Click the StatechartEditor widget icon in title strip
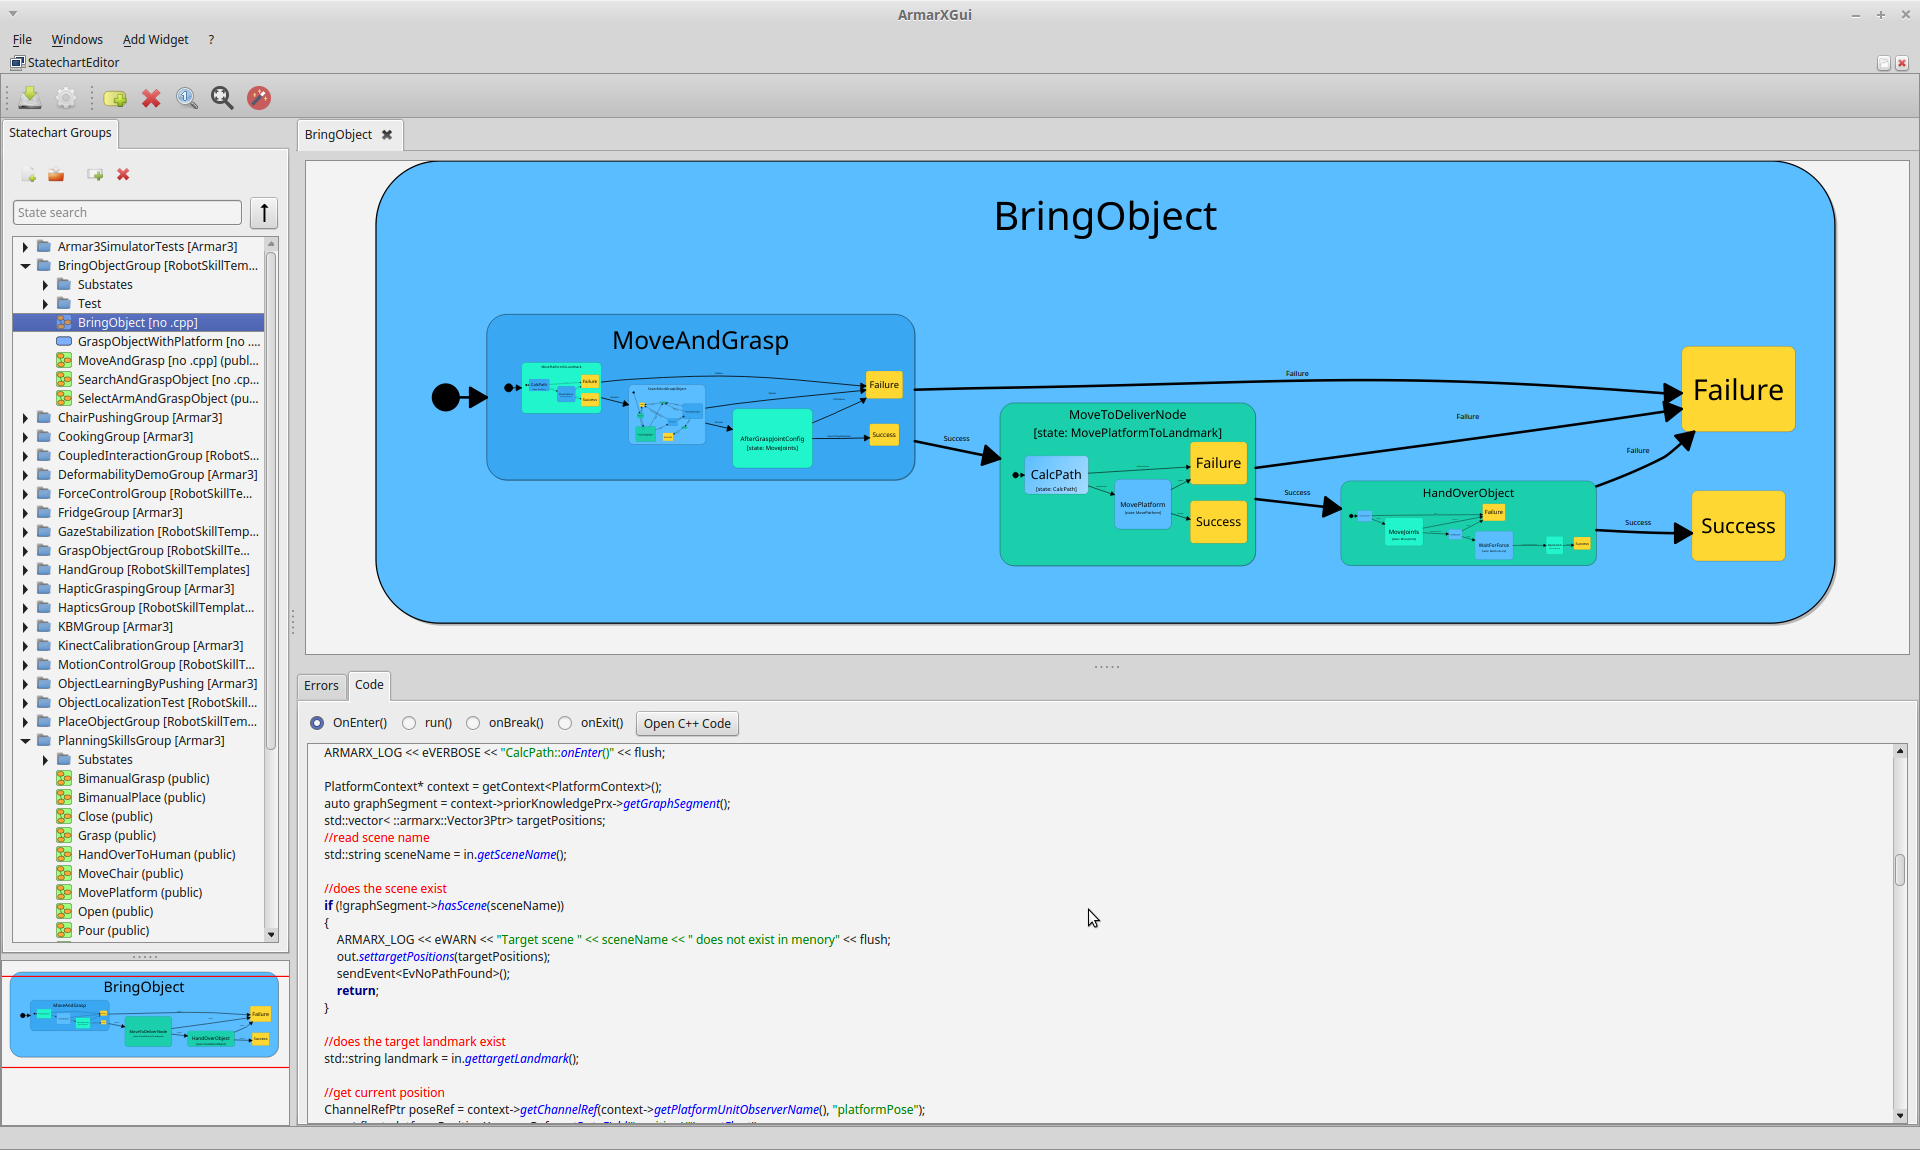The image size is (1920, 1150). pyautogui.click(x=17, y=62)
